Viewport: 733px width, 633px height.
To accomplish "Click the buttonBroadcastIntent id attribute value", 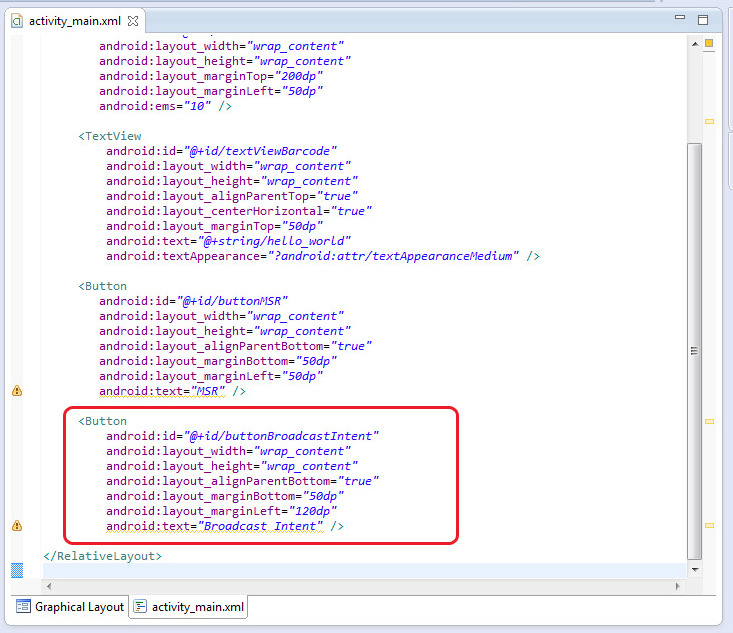I will pos(281,436).
